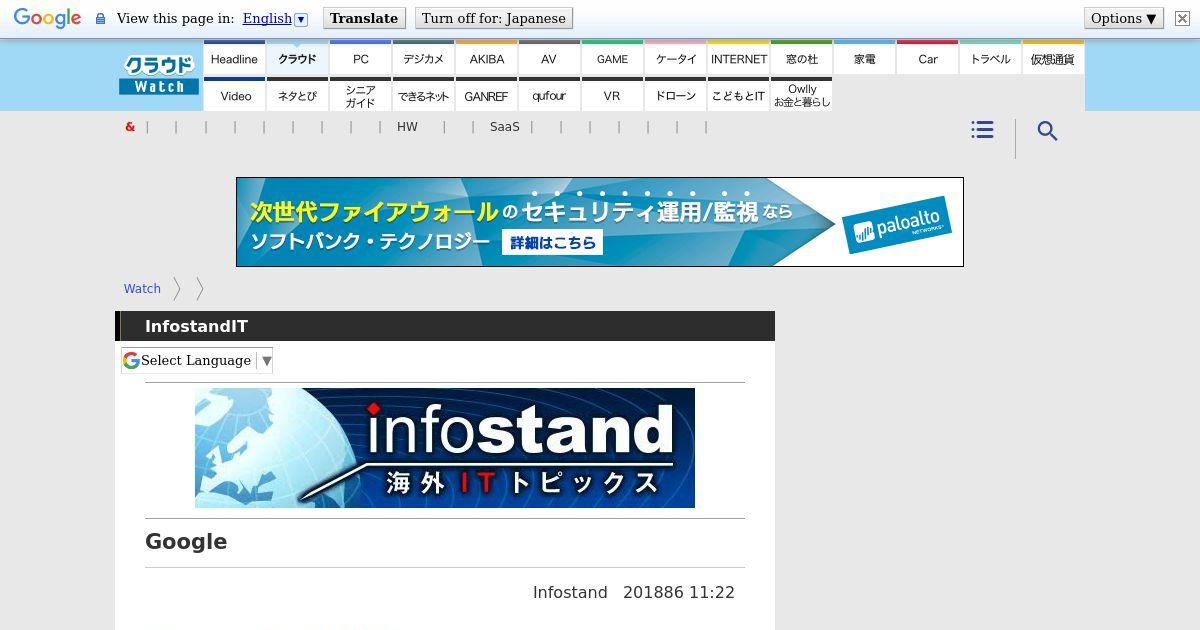Click the Google article headline
Viewport: 1200px width, 630px height.
tap(186, 542)
